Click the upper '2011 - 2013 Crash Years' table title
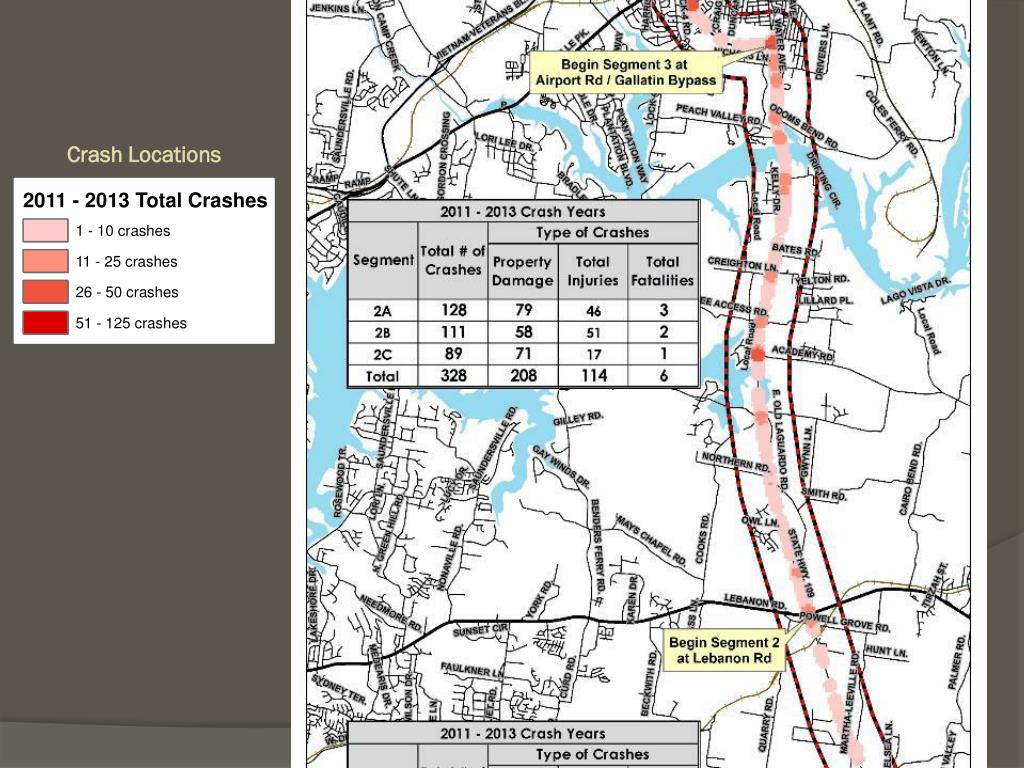 [x=523, y=211]
